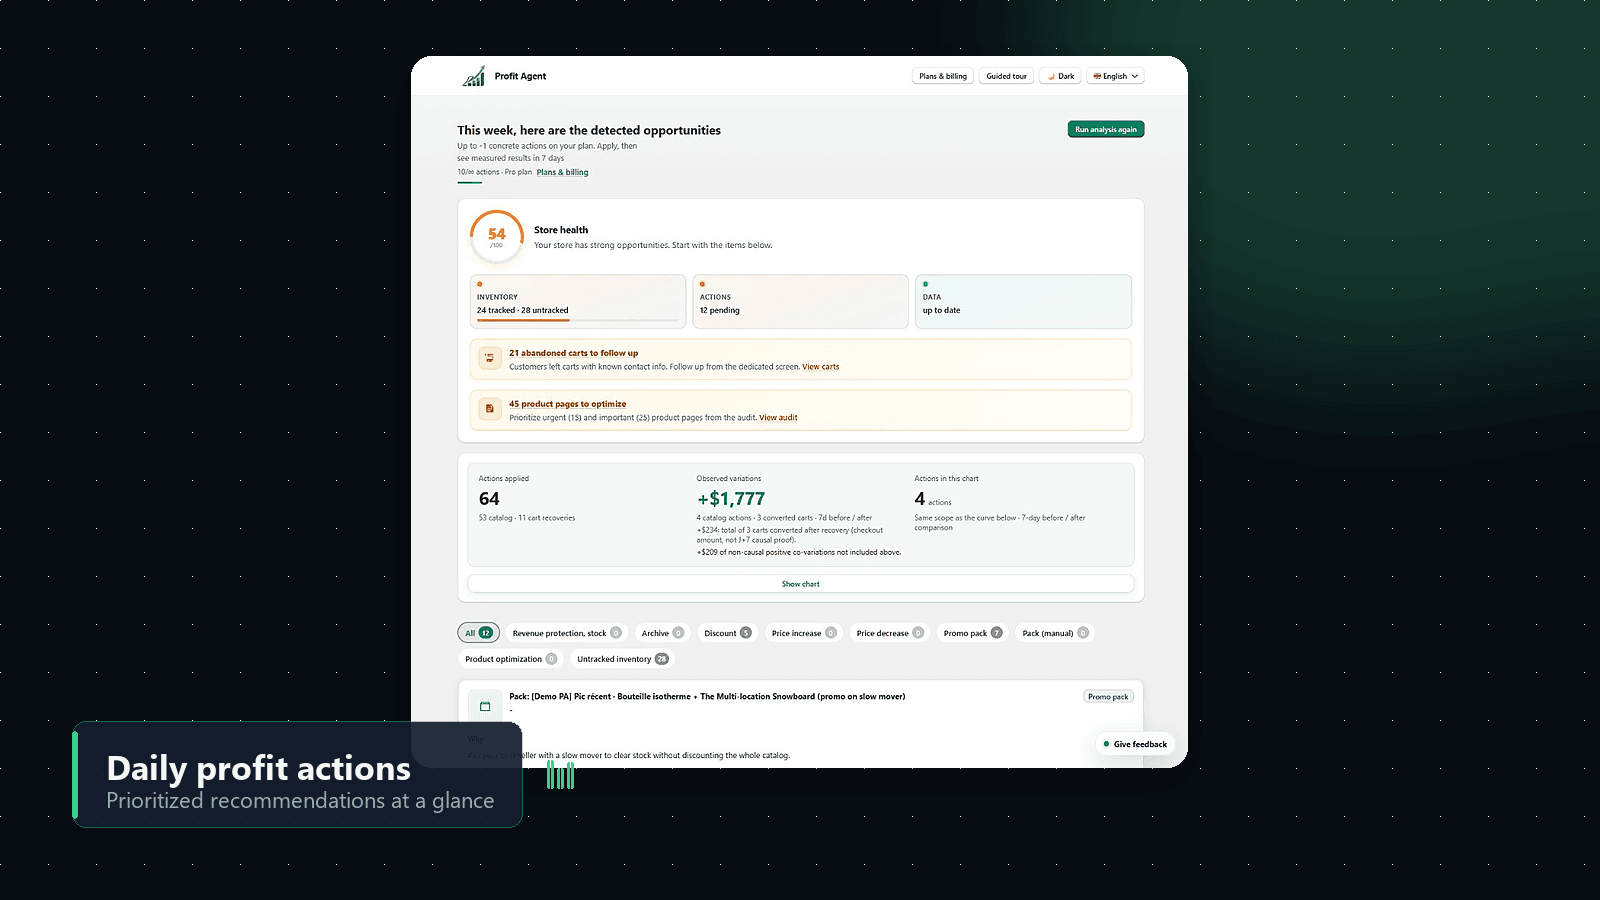Click the 21 abandoned carts to follow up heading
The height and width of the screenshot is (900, 1600).
tap(573, 353)
